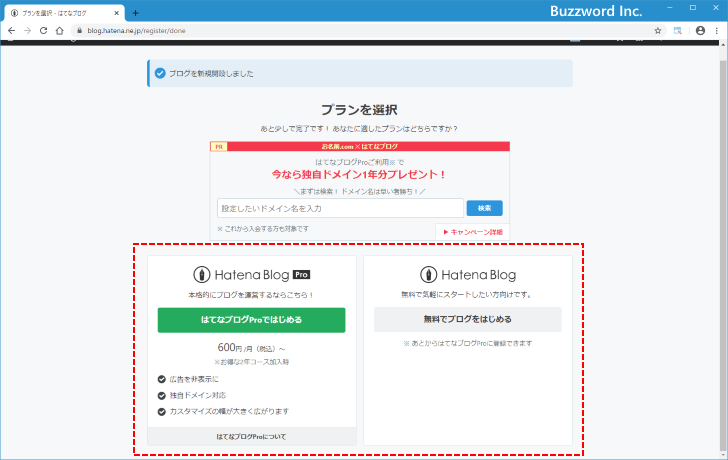Open the user profile account icon
The height and width of the screenshot is (460, 728).
(x=700, y=31)
